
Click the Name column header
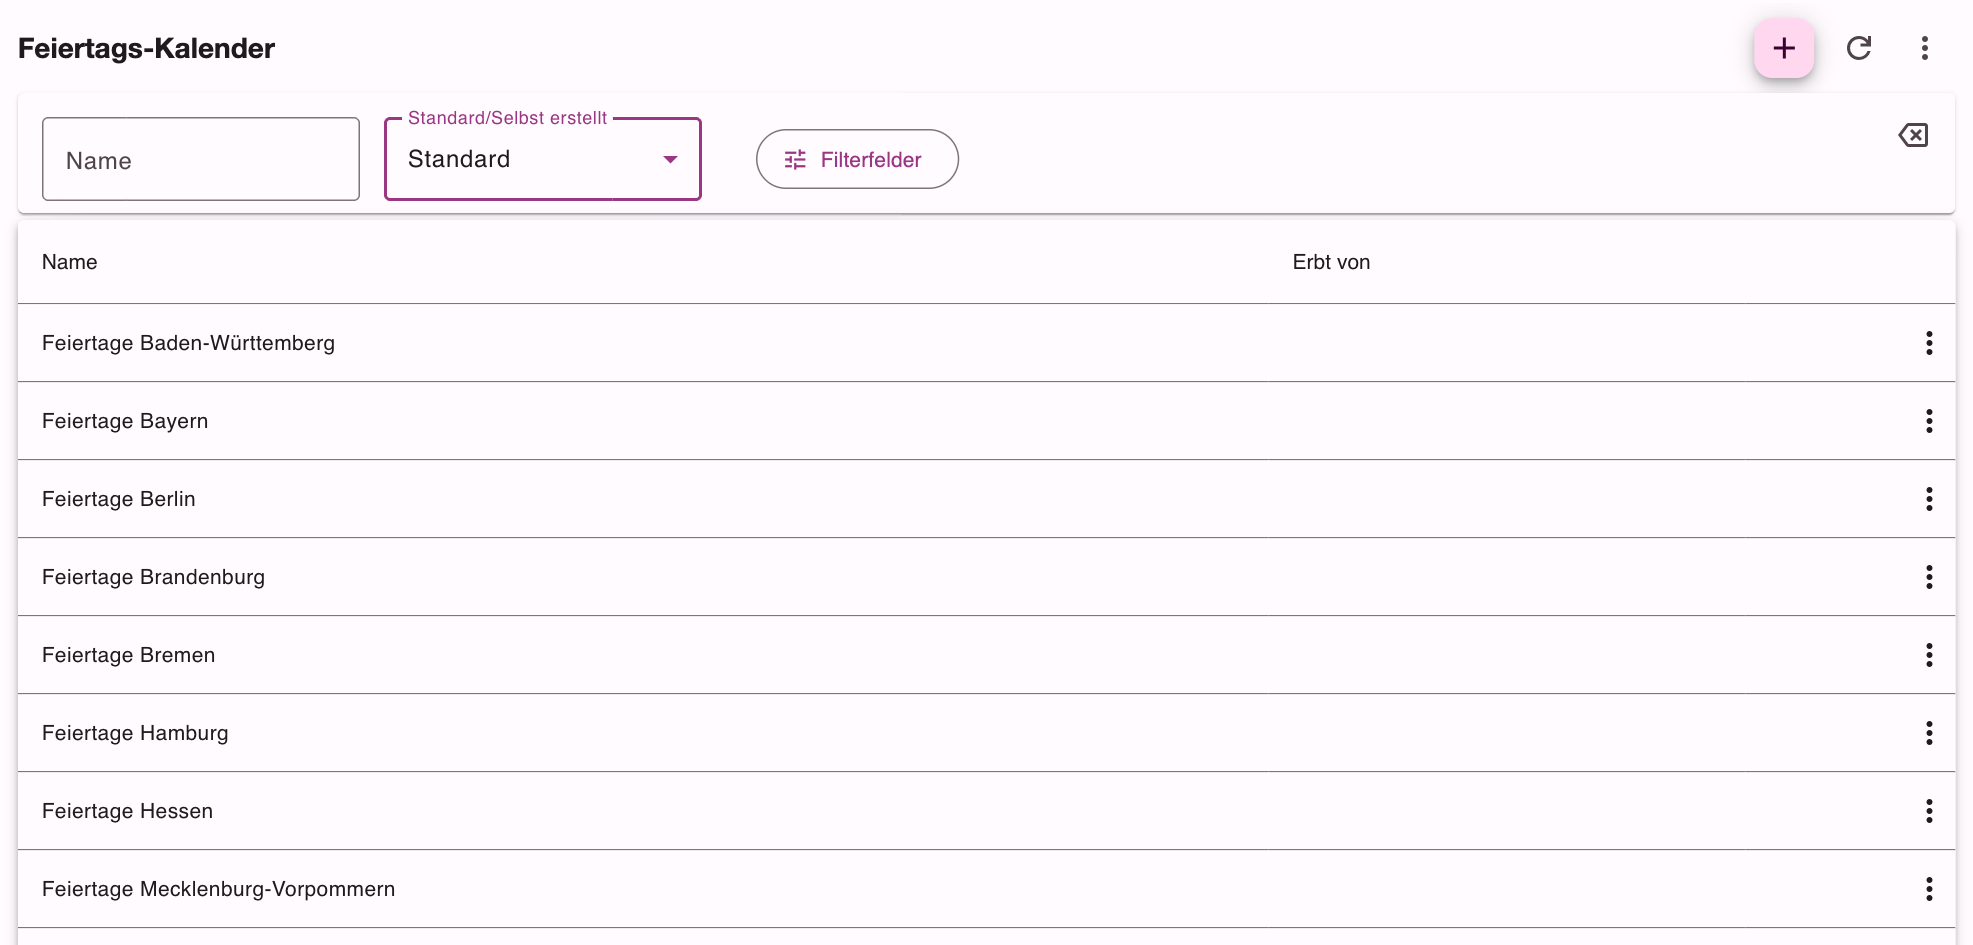click(70, 262)
